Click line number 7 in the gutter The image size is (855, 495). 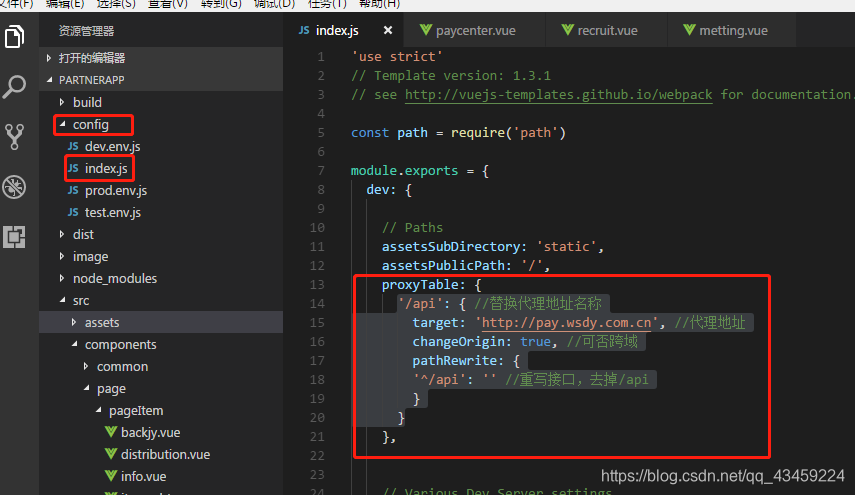pyautogui.click(x=321, y=171)
